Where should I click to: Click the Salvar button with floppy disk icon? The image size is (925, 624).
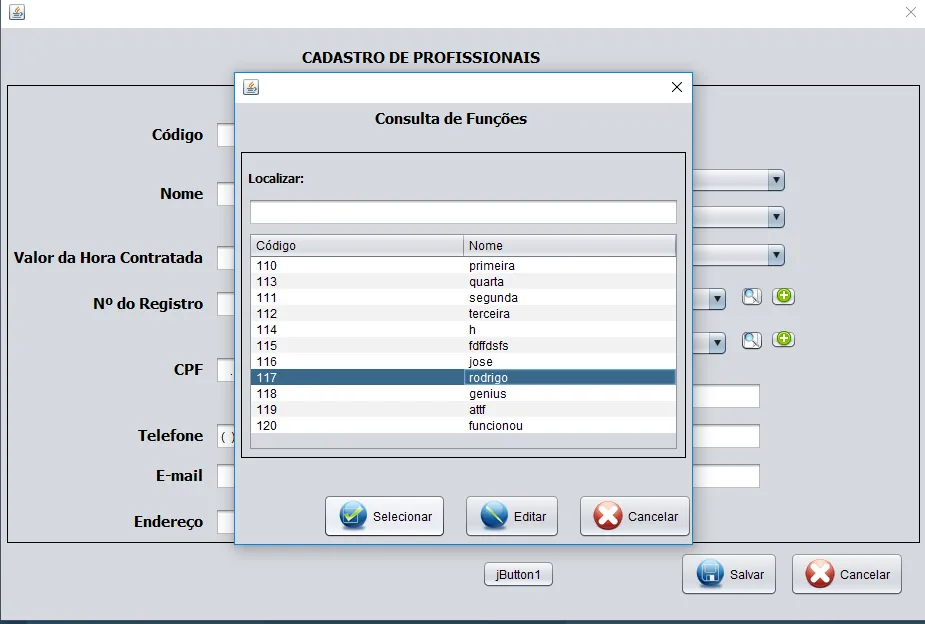729,574
